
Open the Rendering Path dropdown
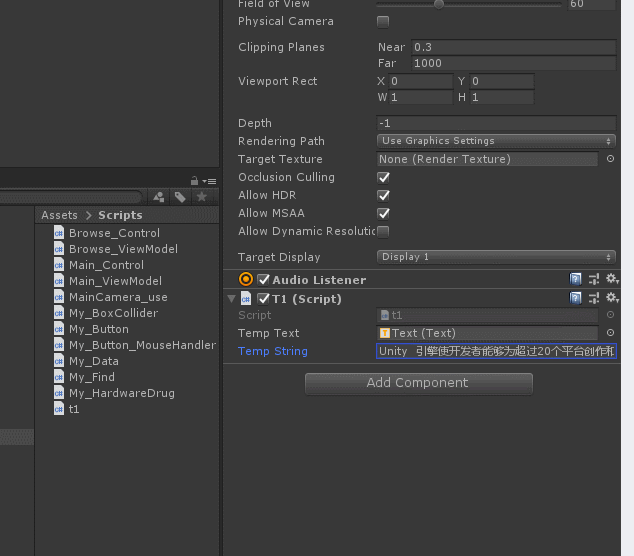point(496,141)
